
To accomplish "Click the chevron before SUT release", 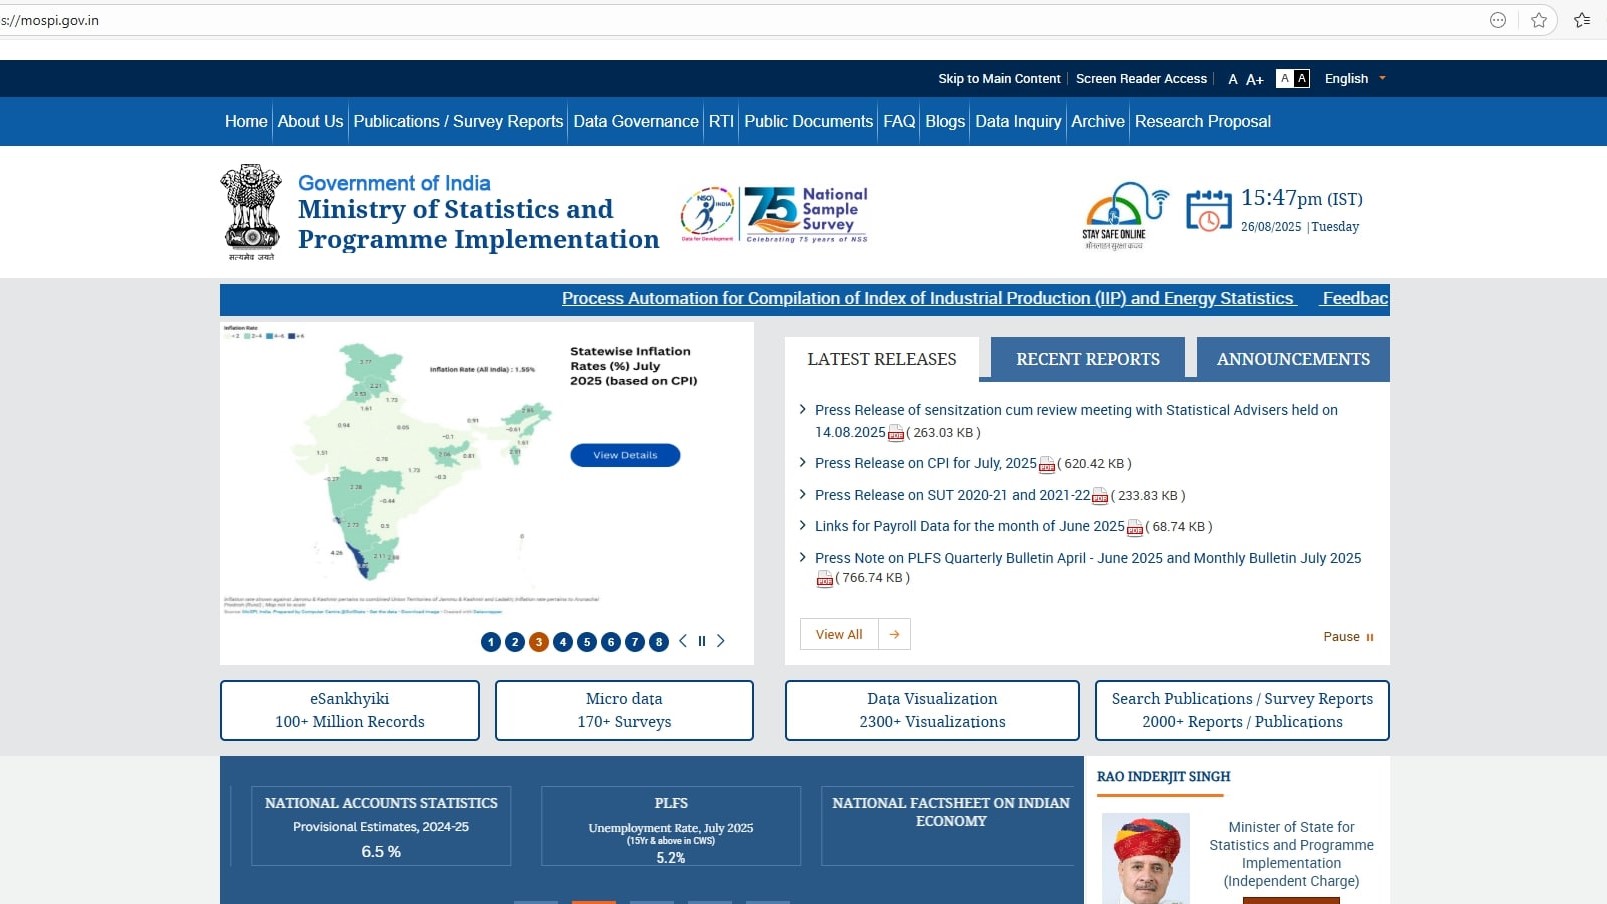I will point(802,494).
